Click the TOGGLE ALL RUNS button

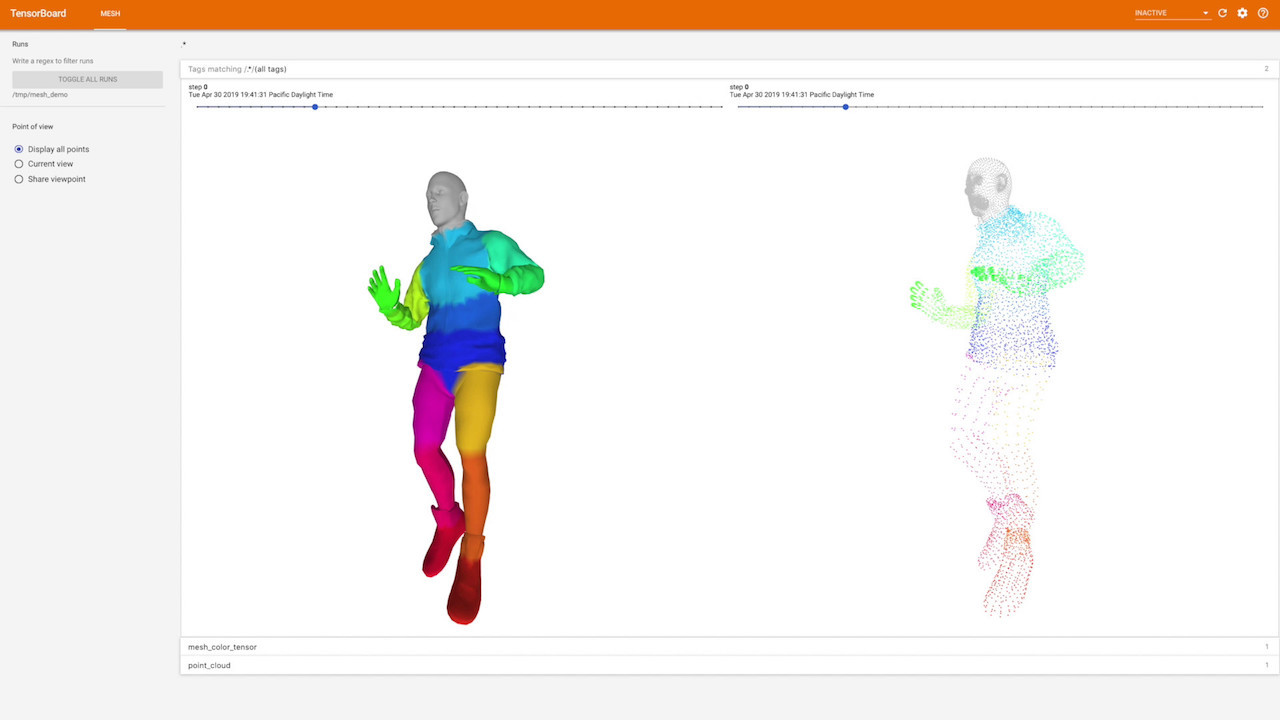pyautogui.click(x=87, y=79)
